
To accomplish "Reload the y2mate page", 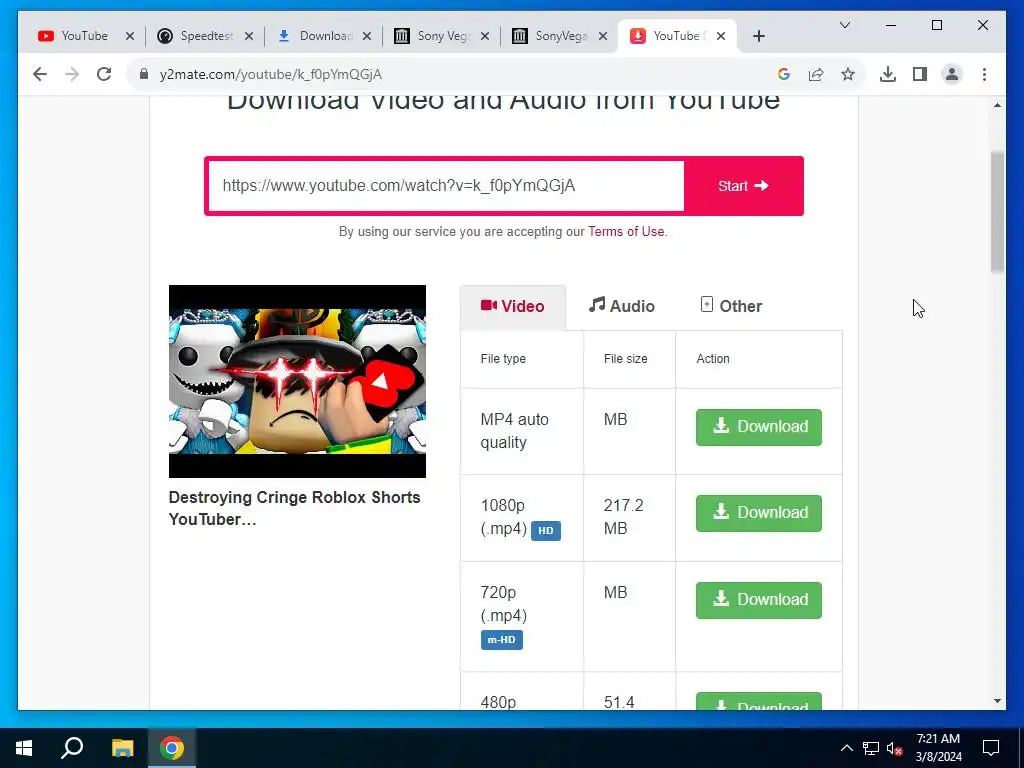I will 104,74.
